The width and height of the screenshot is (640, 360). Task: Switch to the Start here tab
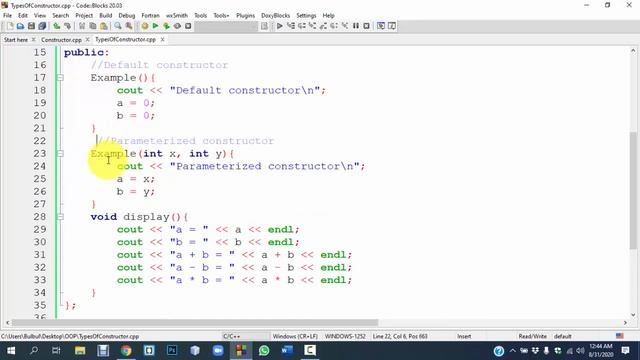[x=16, y=40]
